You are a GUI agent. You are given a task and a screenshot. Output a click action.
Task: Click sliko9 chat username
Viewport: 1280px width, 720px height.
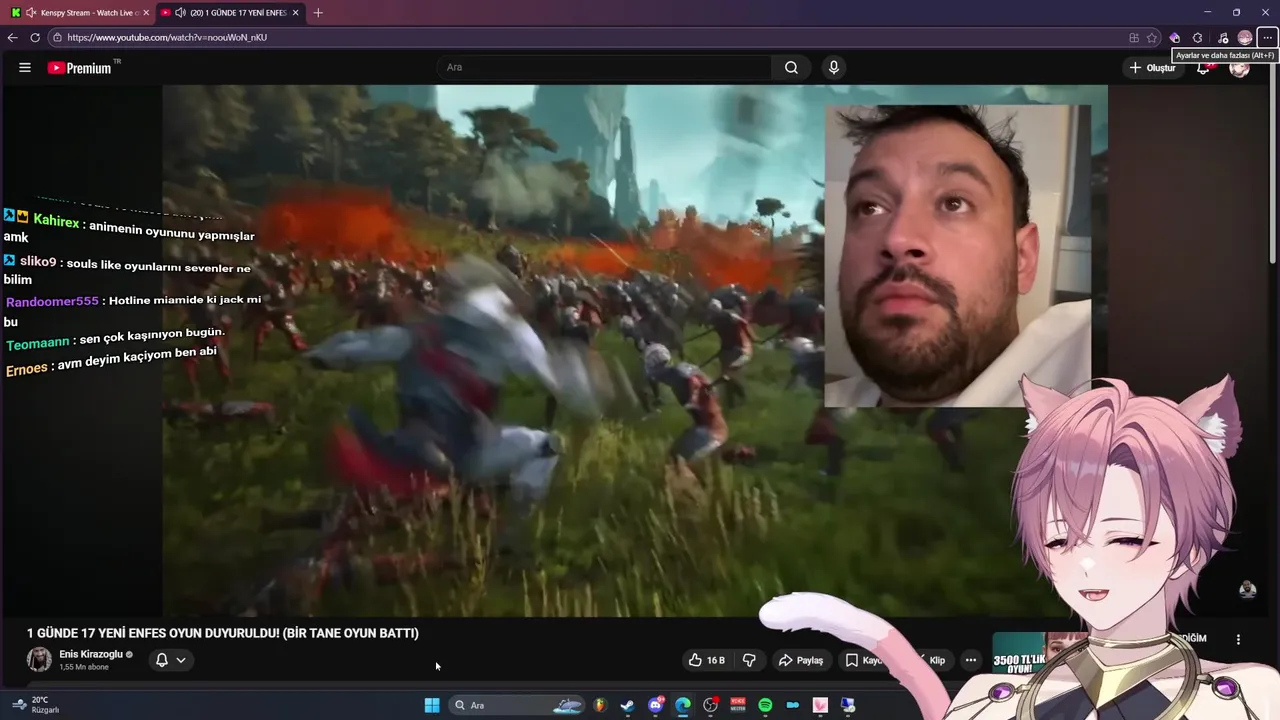tap(39, 262)
